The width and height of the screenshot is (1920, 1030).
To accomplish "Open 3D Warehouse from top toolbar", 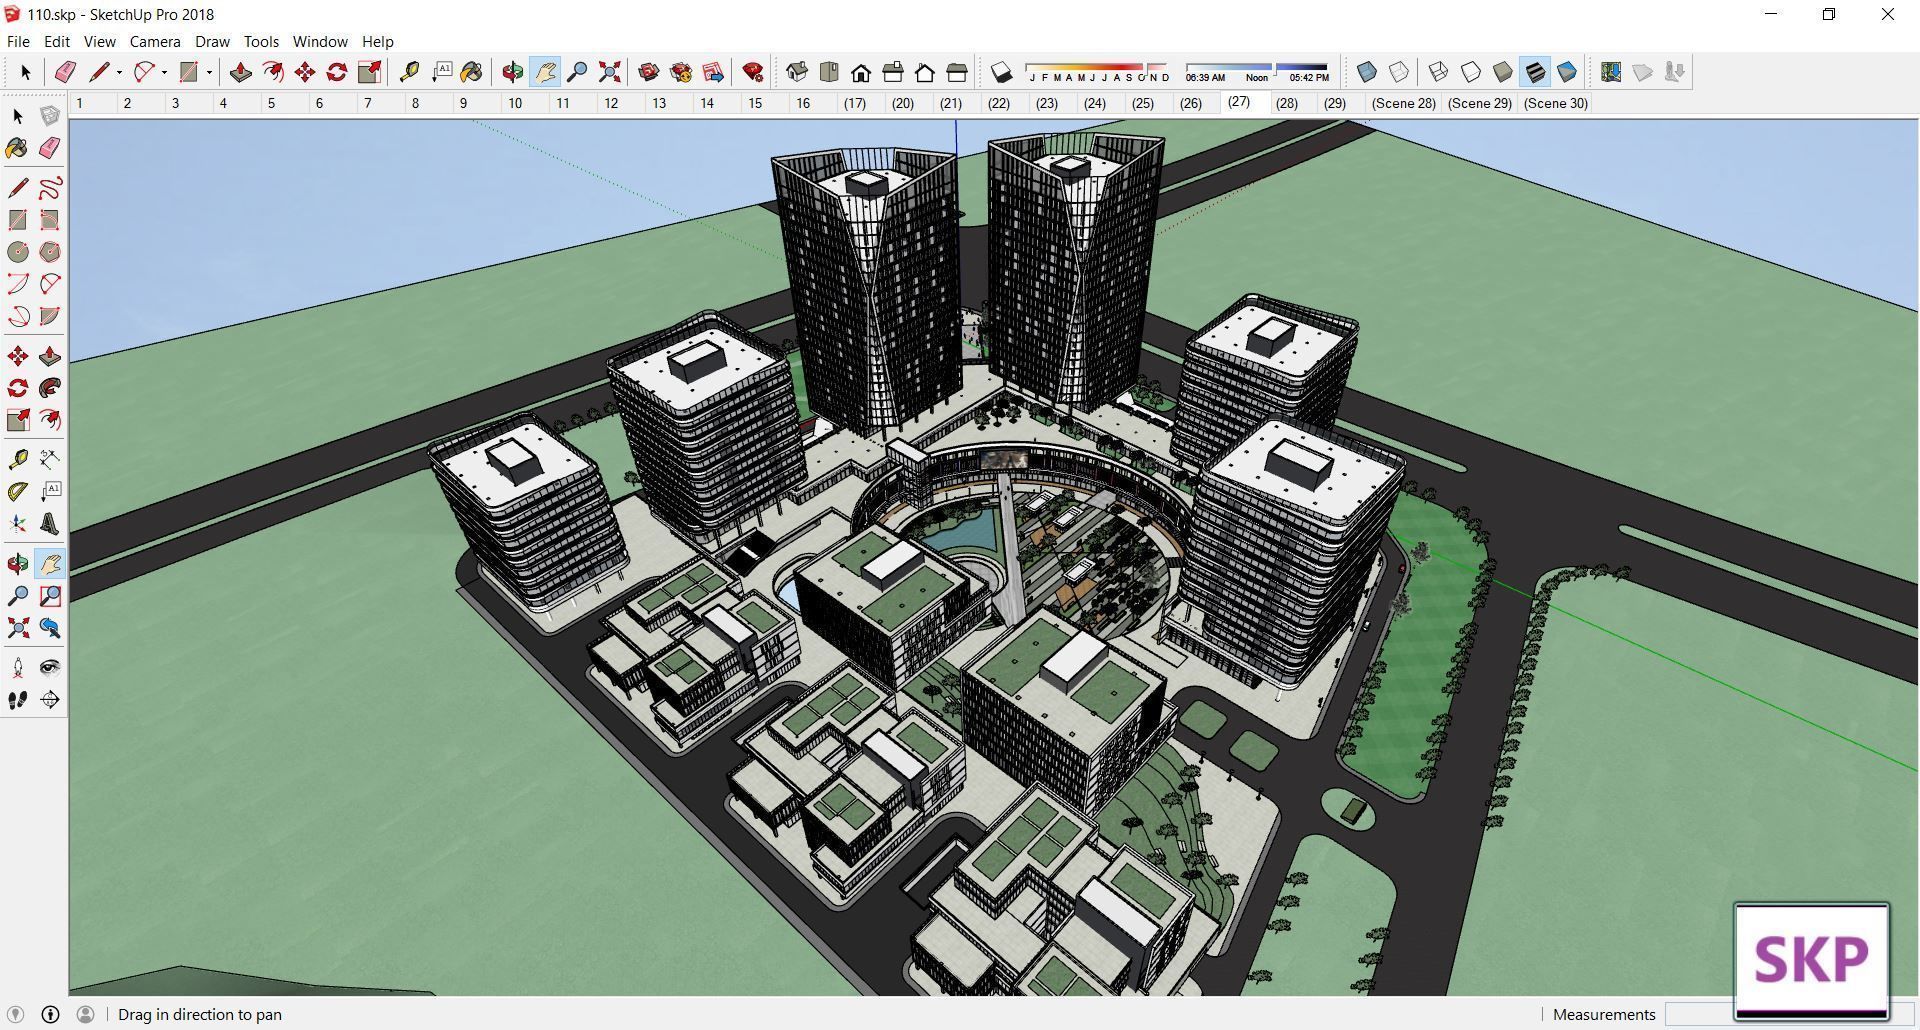I will coord(648,72).
